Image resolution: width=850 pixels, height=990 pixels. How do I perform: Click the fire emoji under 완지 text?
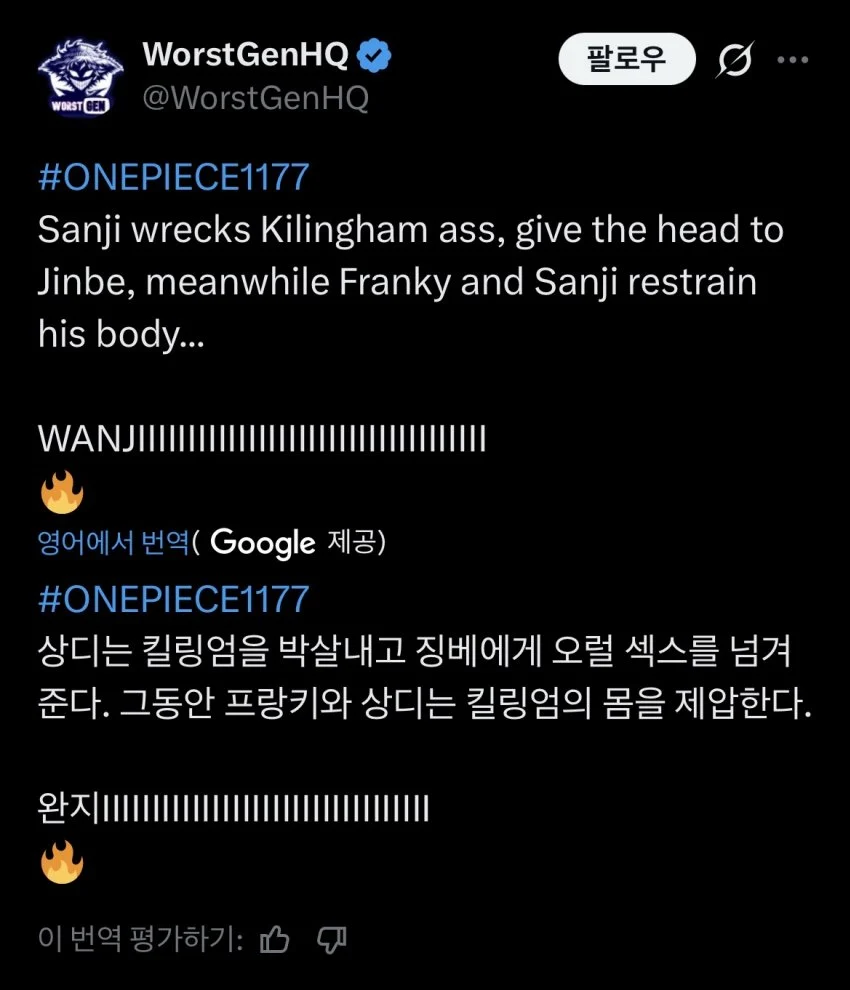62,863
